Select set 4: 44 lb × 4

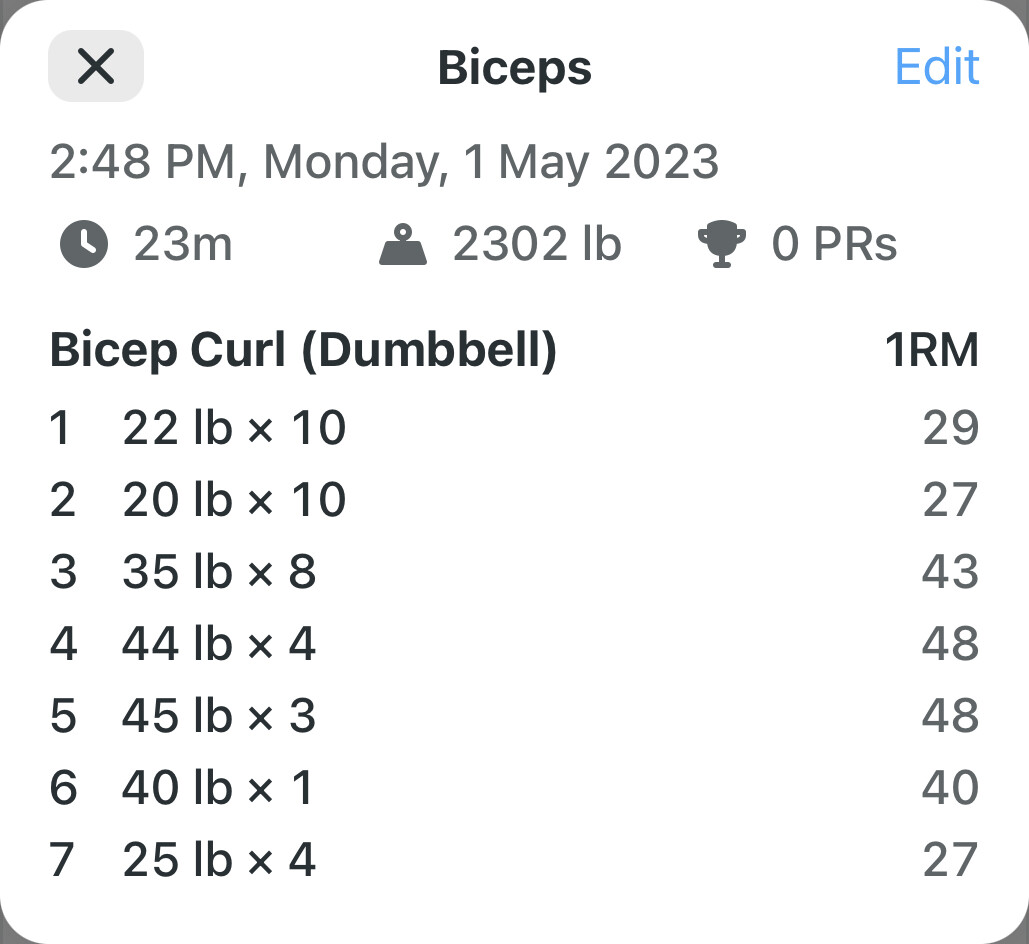click(514, 643)
